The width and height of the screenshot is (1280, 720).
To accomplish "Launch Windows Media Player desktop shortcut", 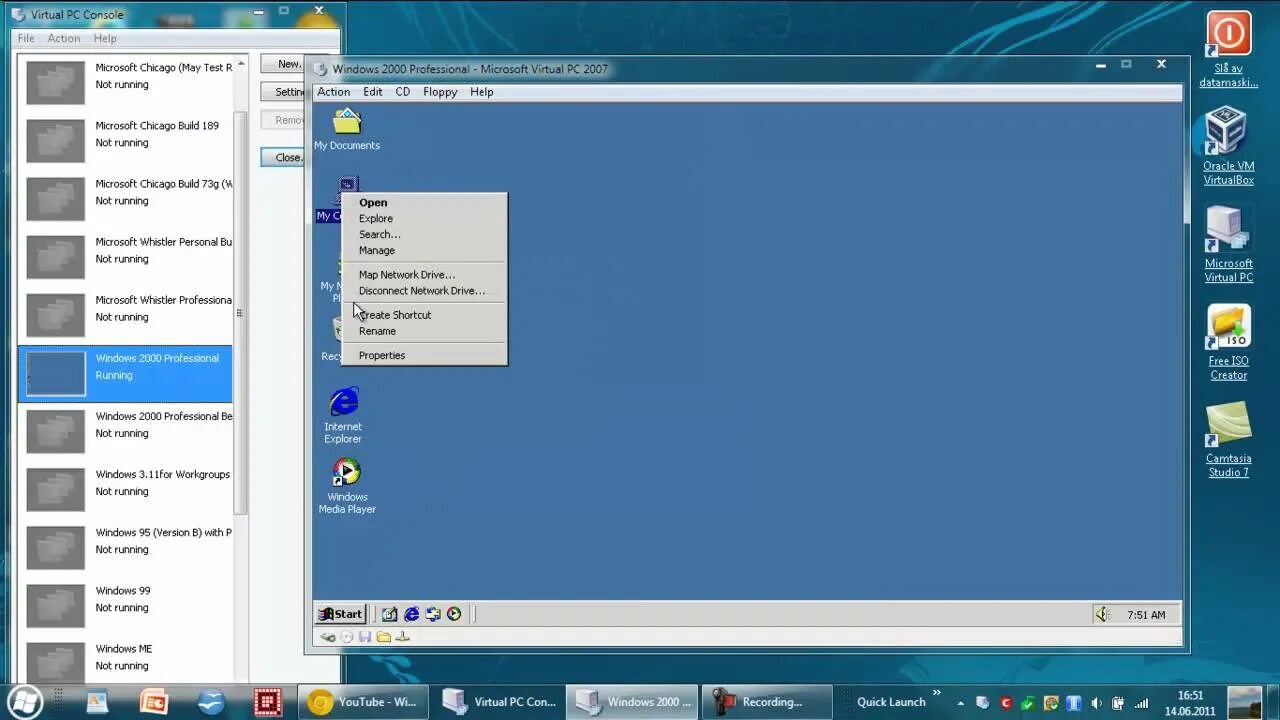I will click(x=347, y=485).
